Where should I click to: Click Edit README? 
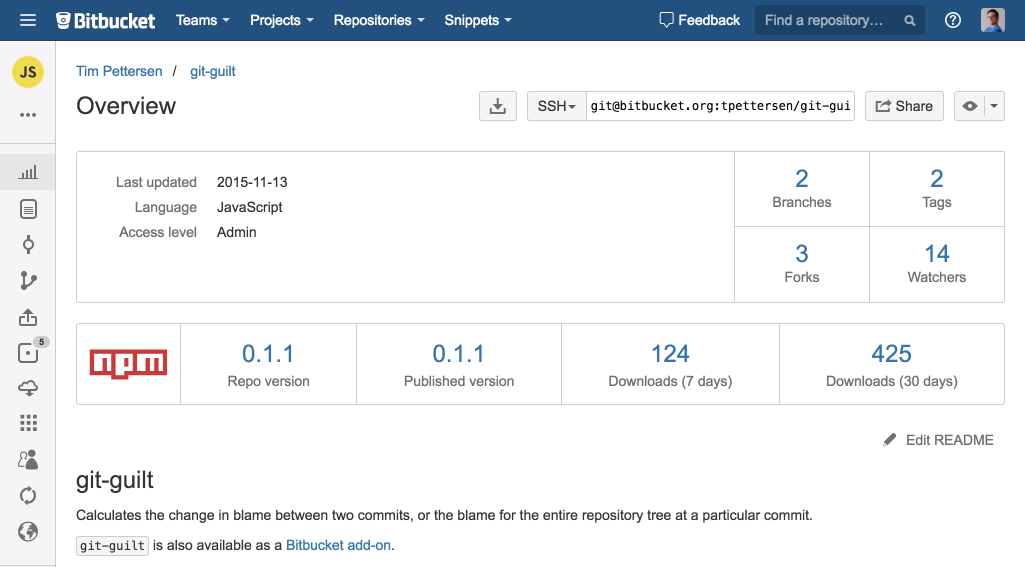pyautogui.click(x=949, y=440)
